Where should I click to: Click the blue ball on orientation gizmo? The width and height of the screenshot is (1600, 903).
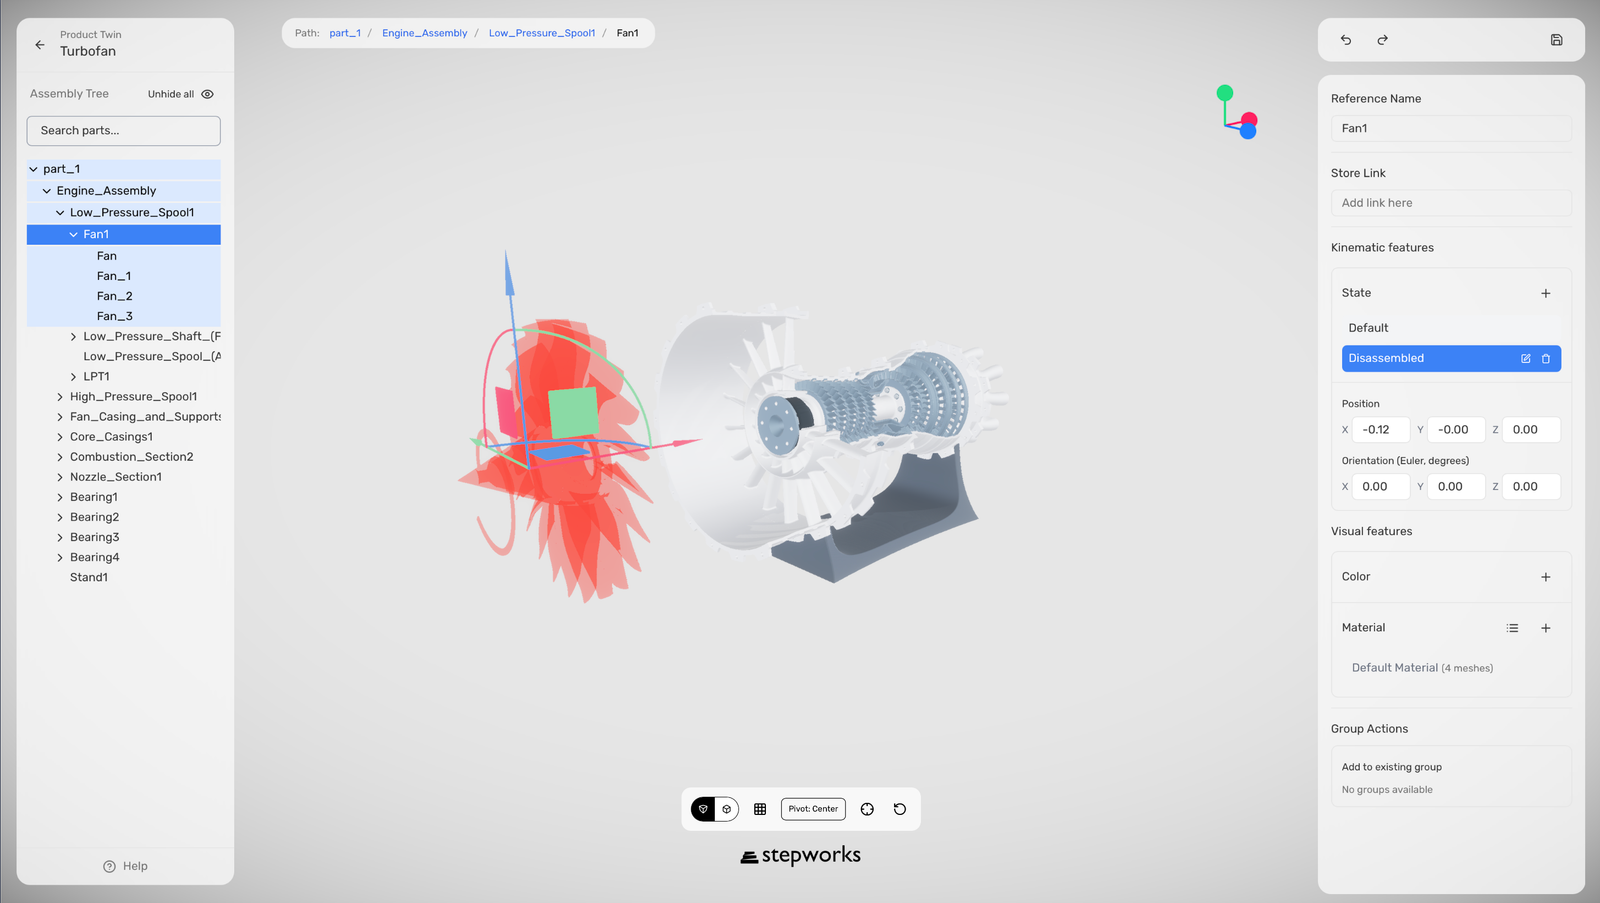[x=1248, y=132]
